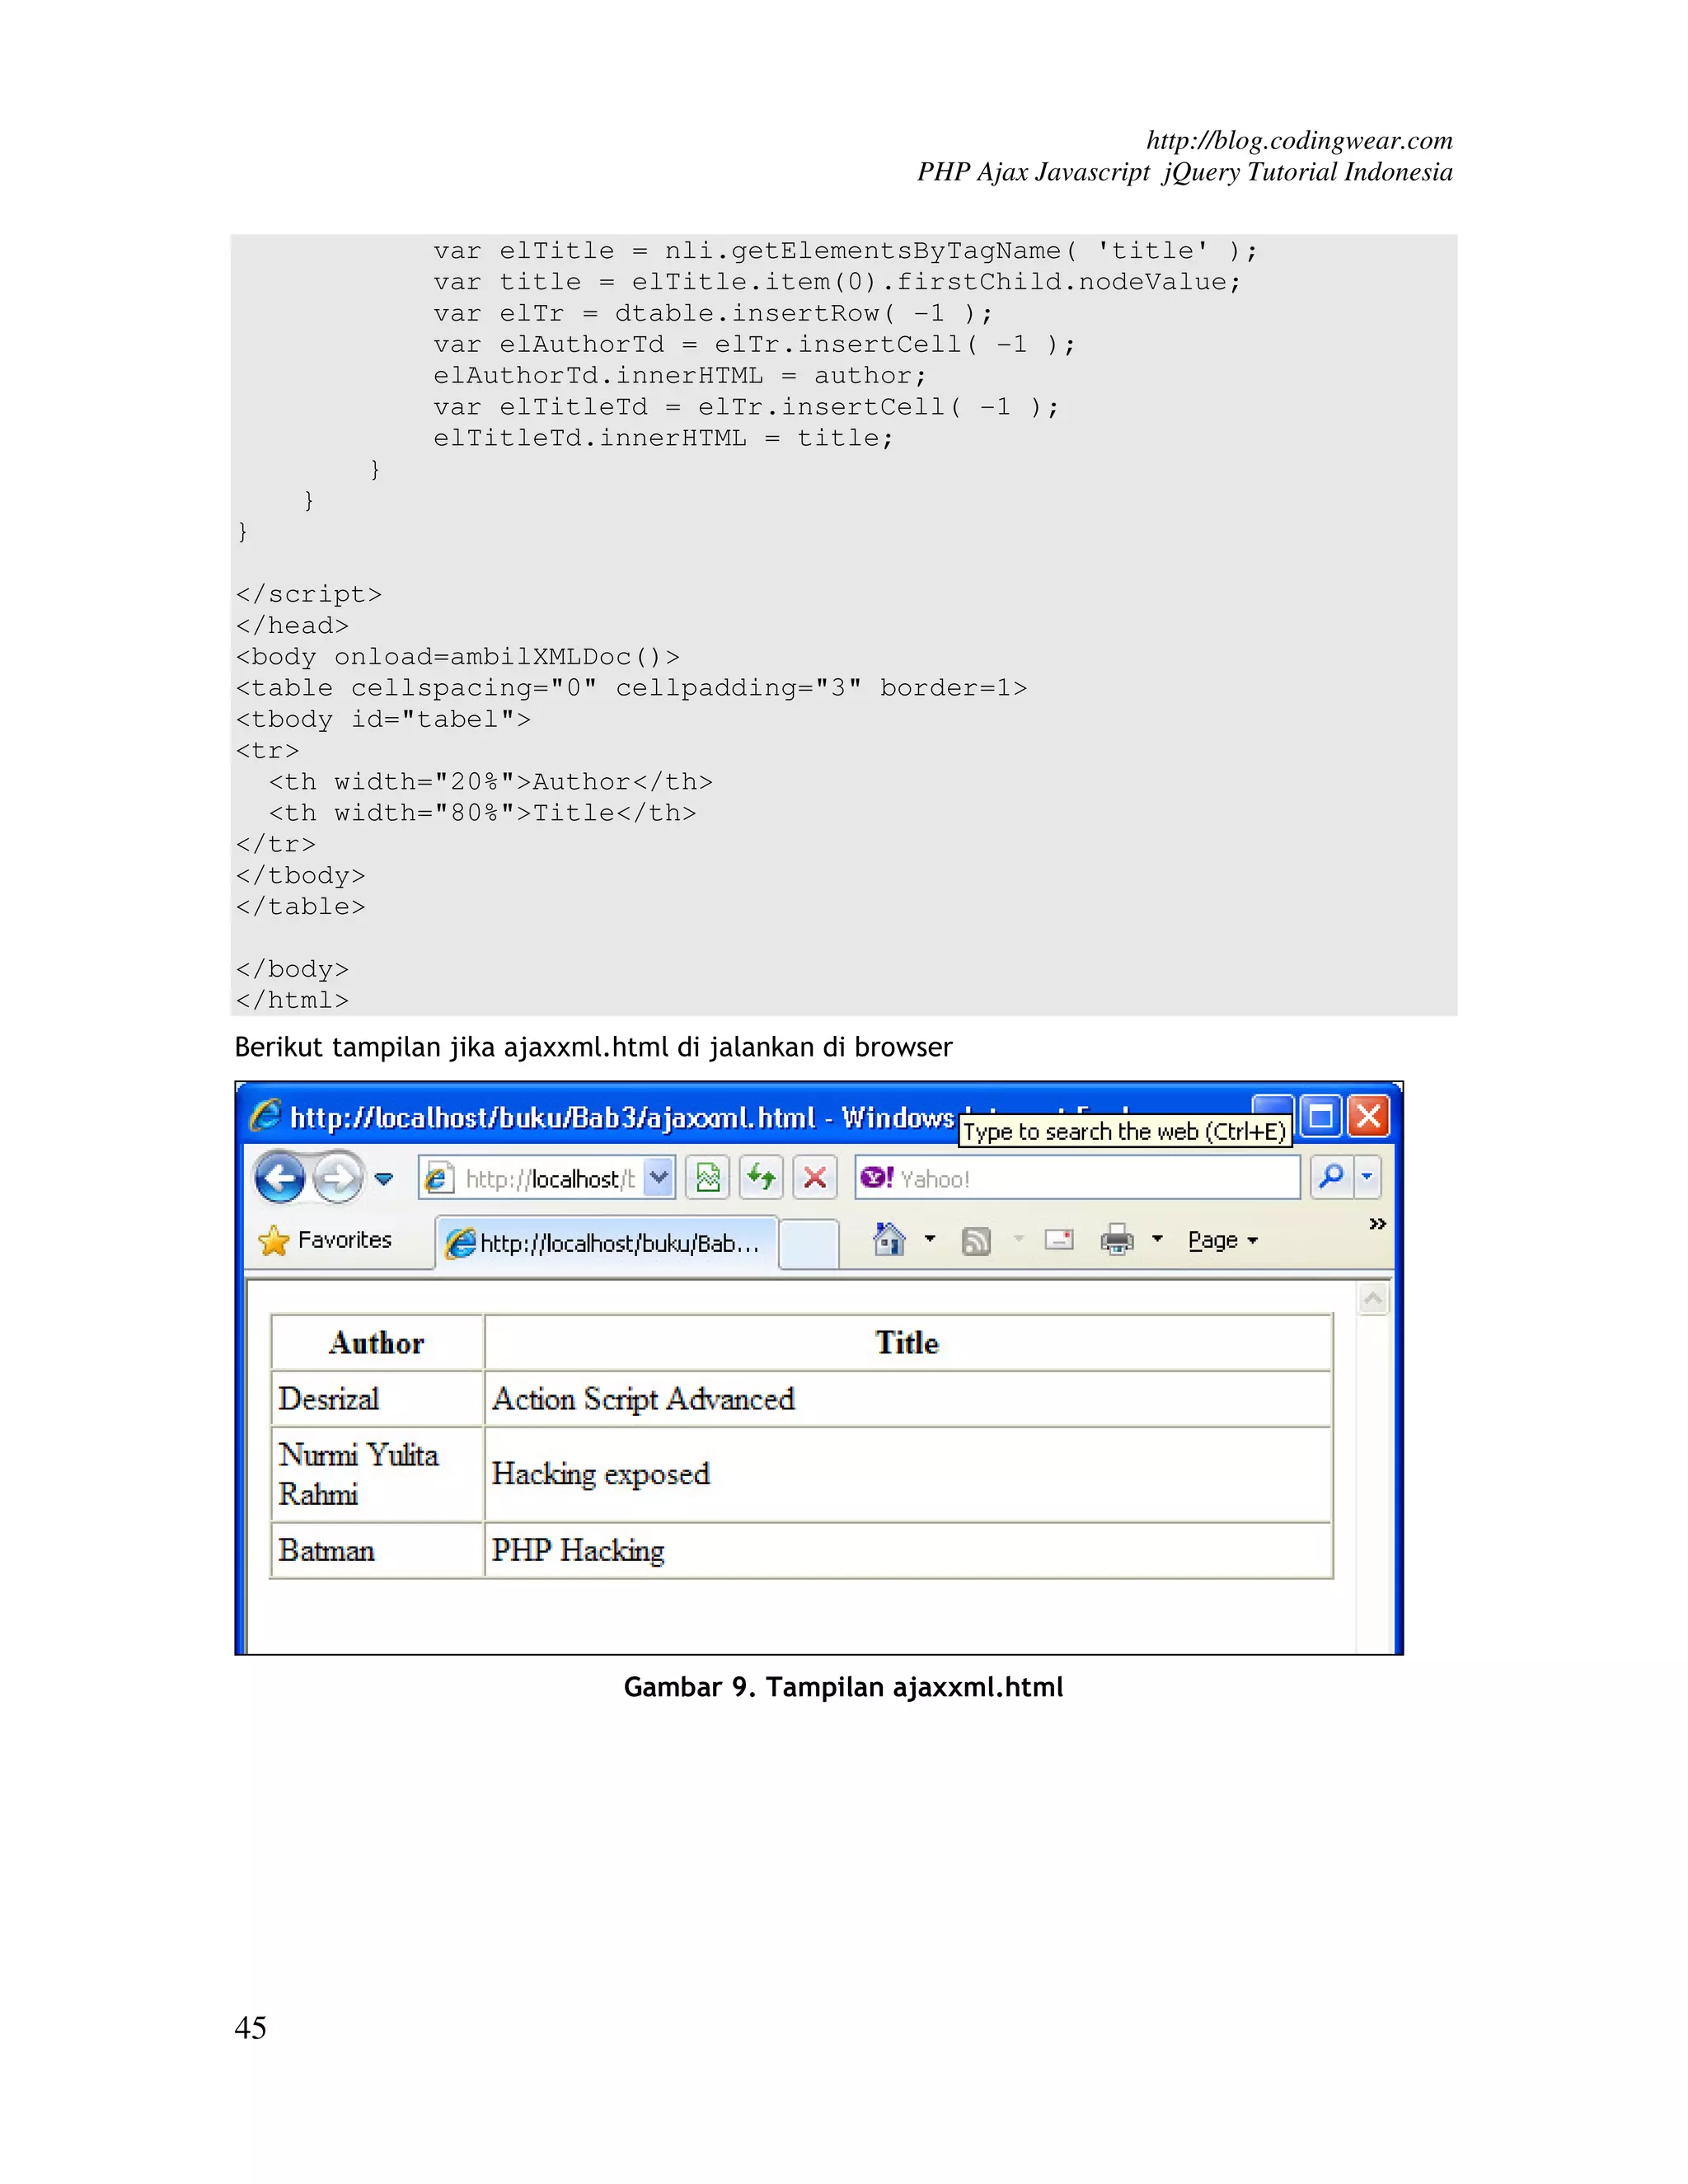The image size is (1688, 2184).
Task: Click the Batman author cell
Action: [x=377, y=1550]
